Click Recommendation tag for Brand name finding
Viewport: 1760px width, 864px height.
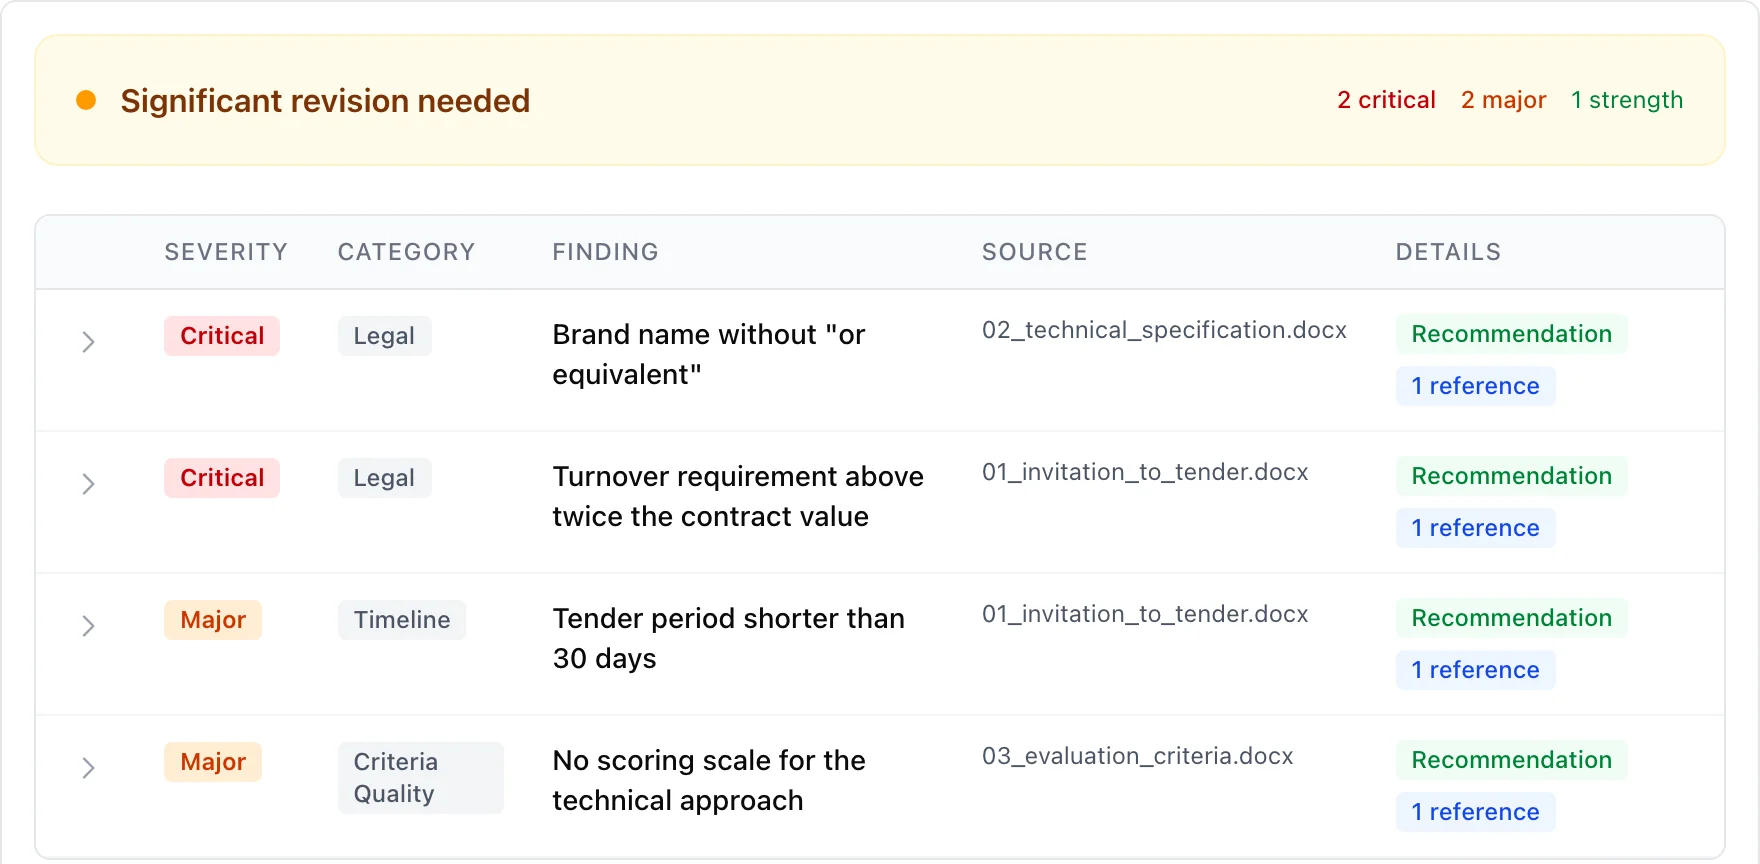pyautogui.click(x=1511, y=334)
